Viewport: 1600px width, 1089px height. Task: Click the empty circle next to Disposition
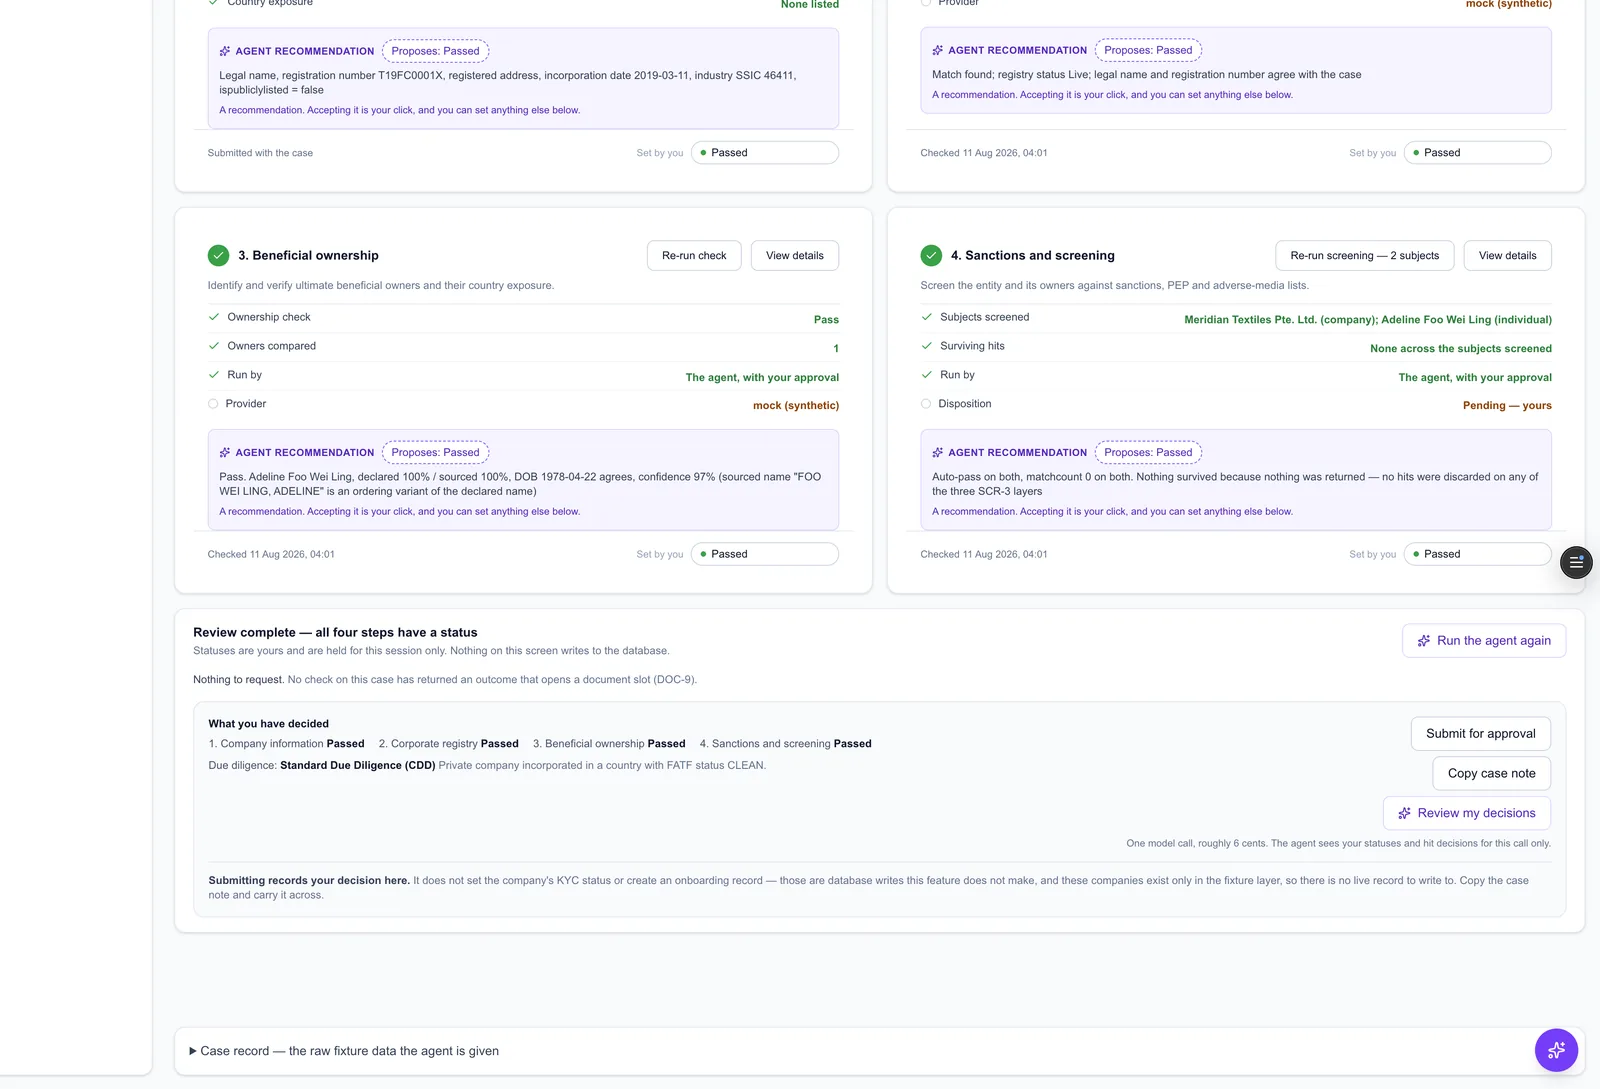pos(926,404)
